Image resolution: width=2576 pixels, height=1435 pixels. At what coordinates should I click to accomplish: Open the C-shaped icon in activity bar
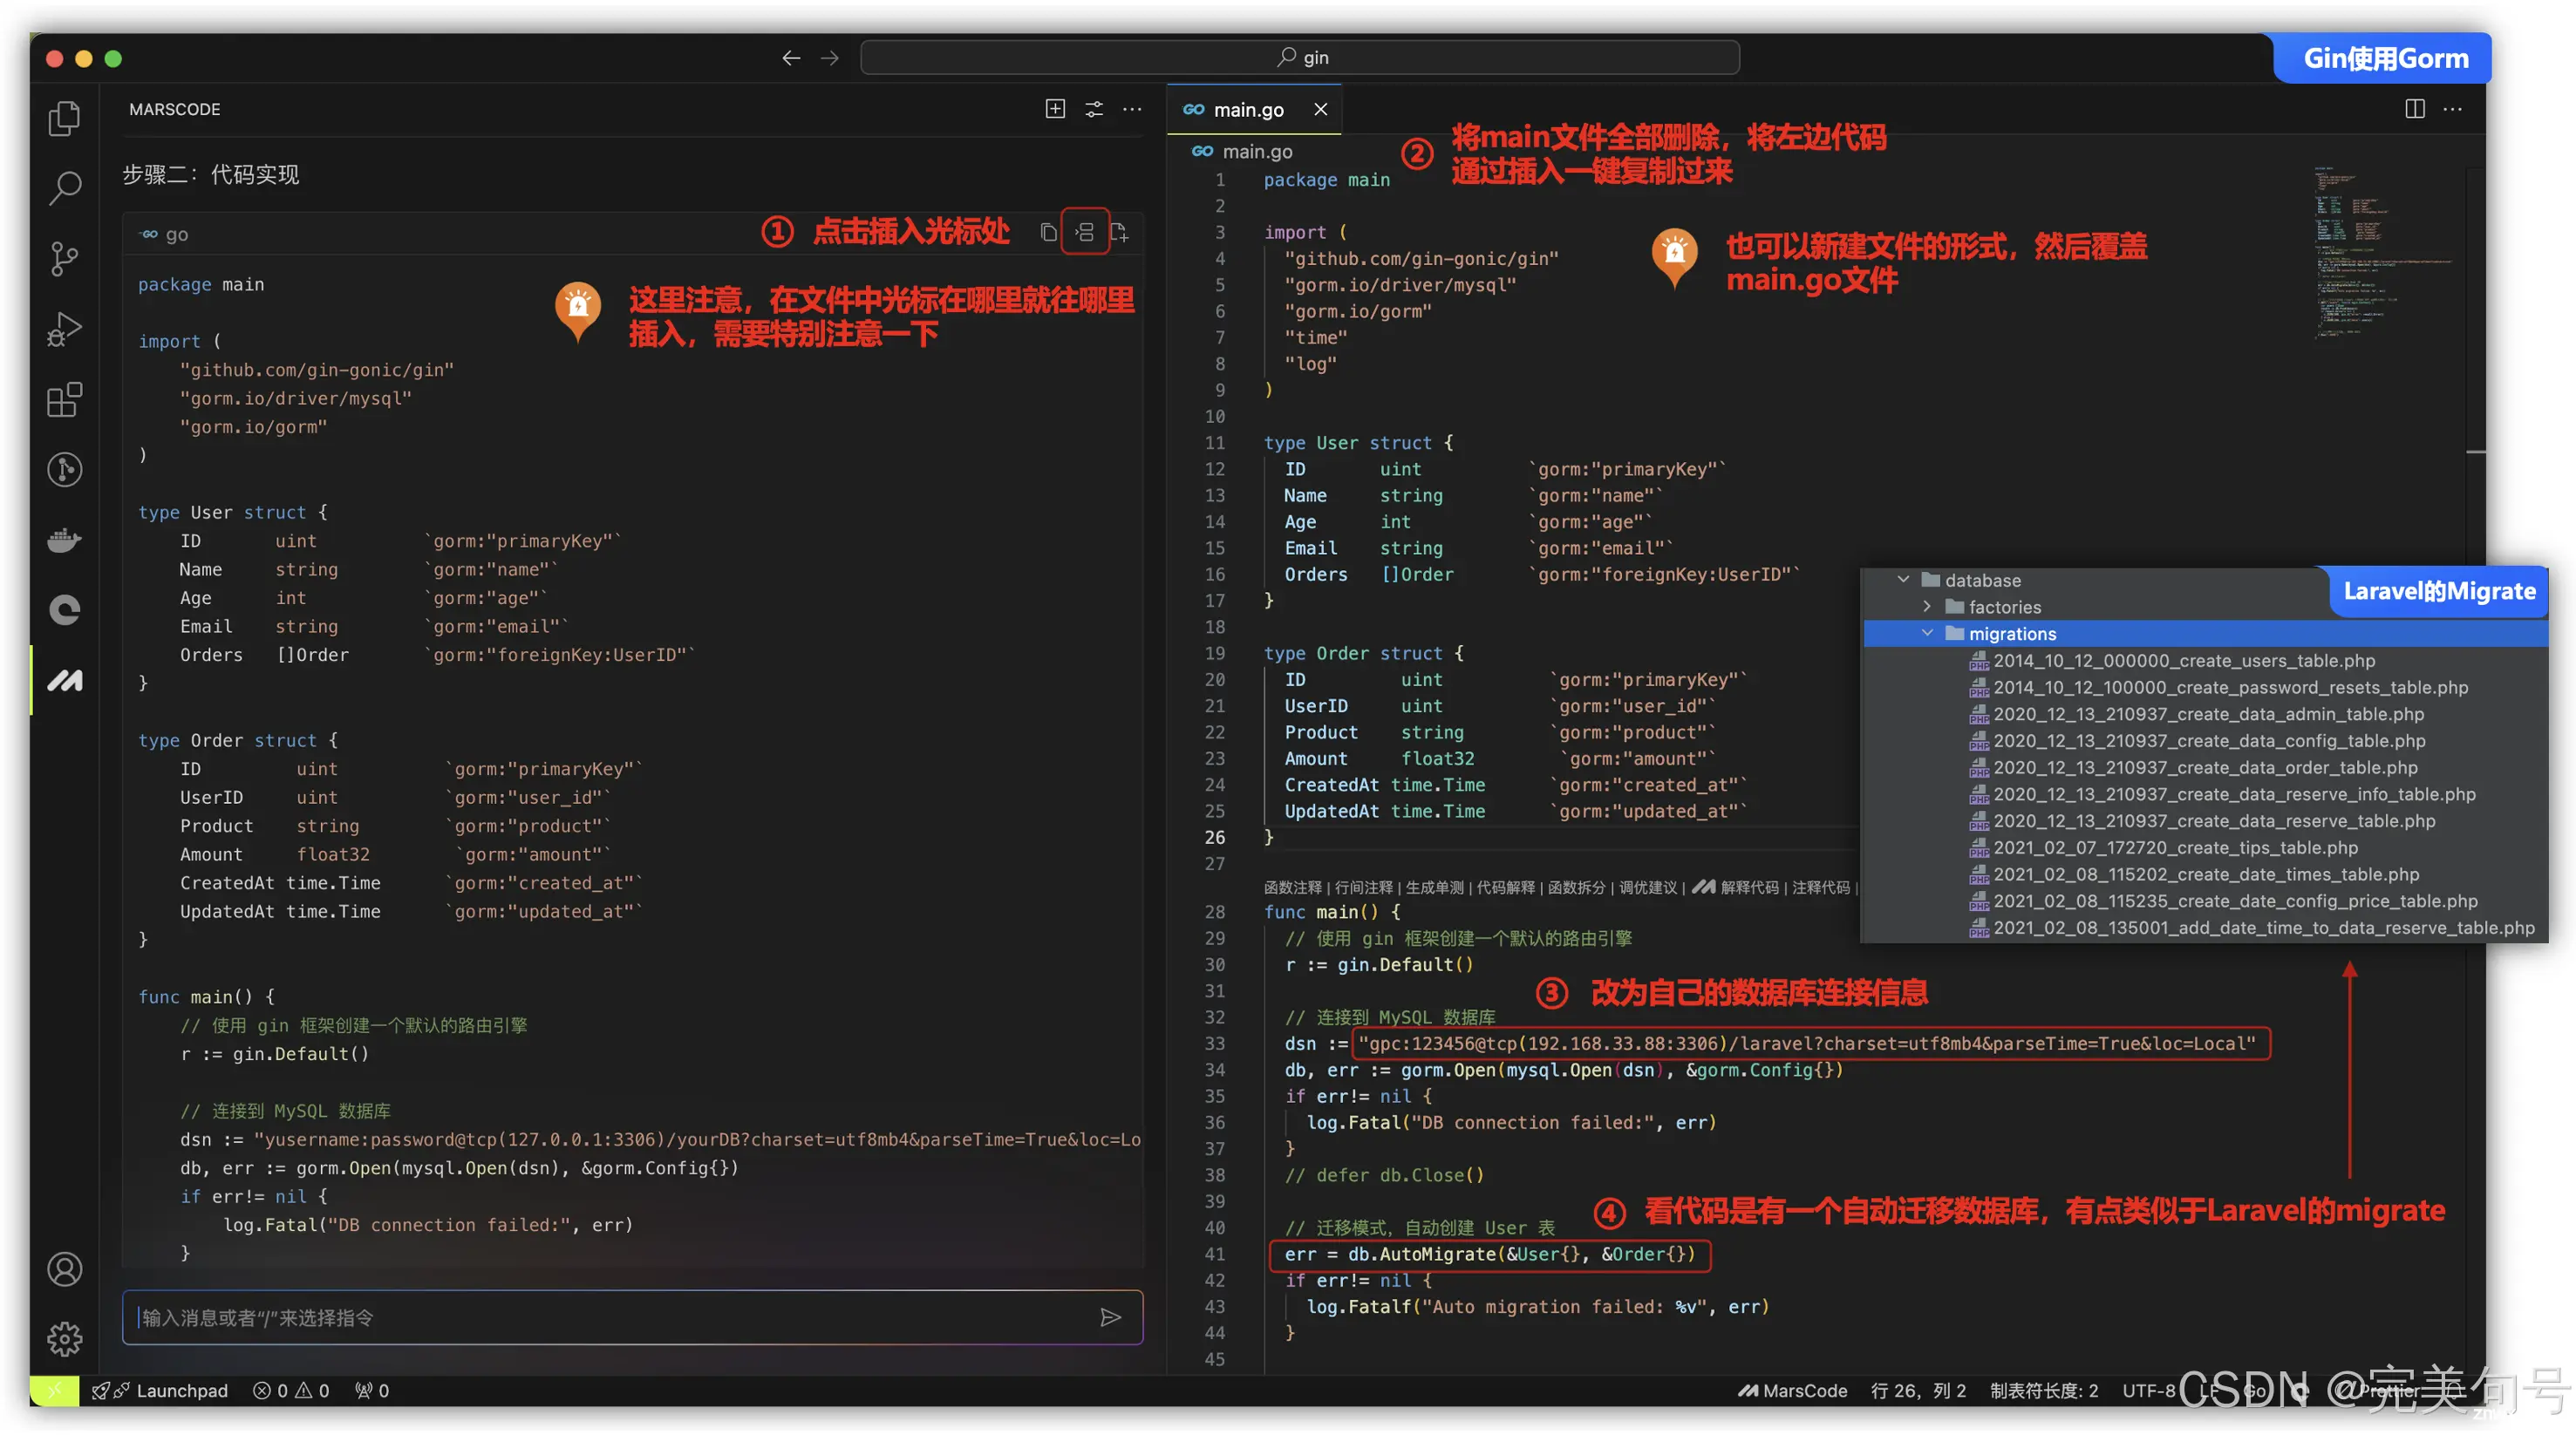point(65,610)
